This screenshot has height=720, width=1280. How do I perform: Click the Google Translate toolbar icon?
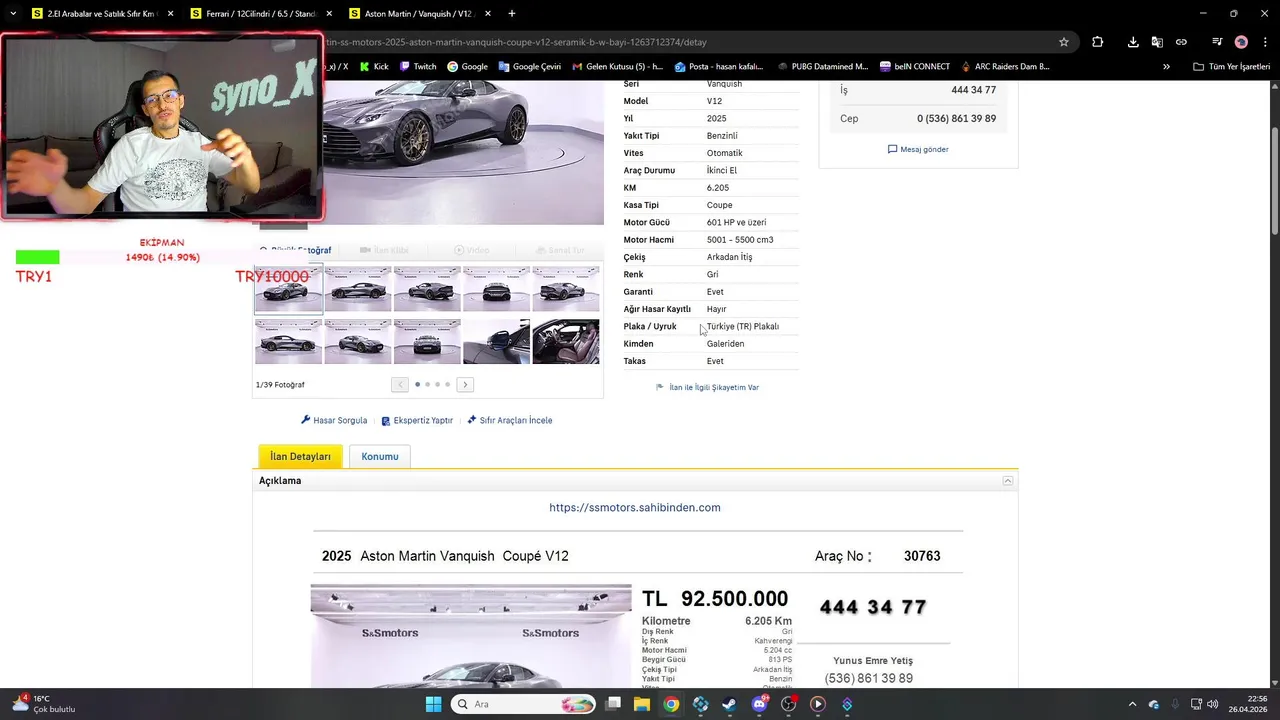pos(1157,42)
